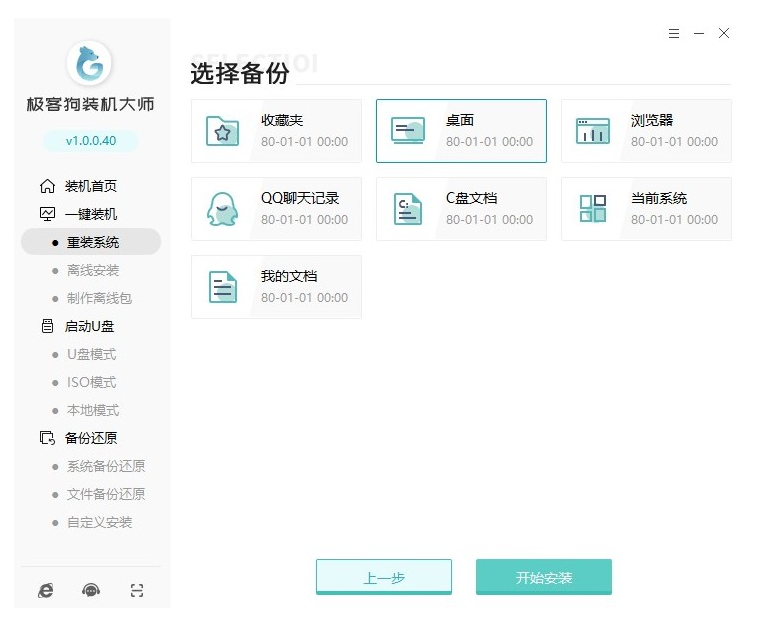
Task: Open the customer service headset icon
Action: coord(91,590)
